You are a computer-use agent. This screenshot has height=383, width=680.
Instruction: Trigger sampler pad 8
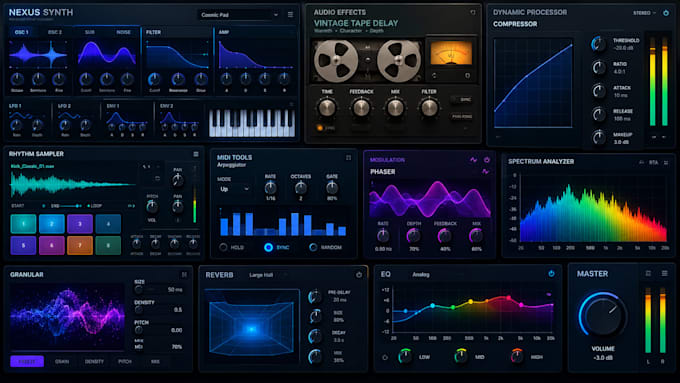click(x=108, y=245)
